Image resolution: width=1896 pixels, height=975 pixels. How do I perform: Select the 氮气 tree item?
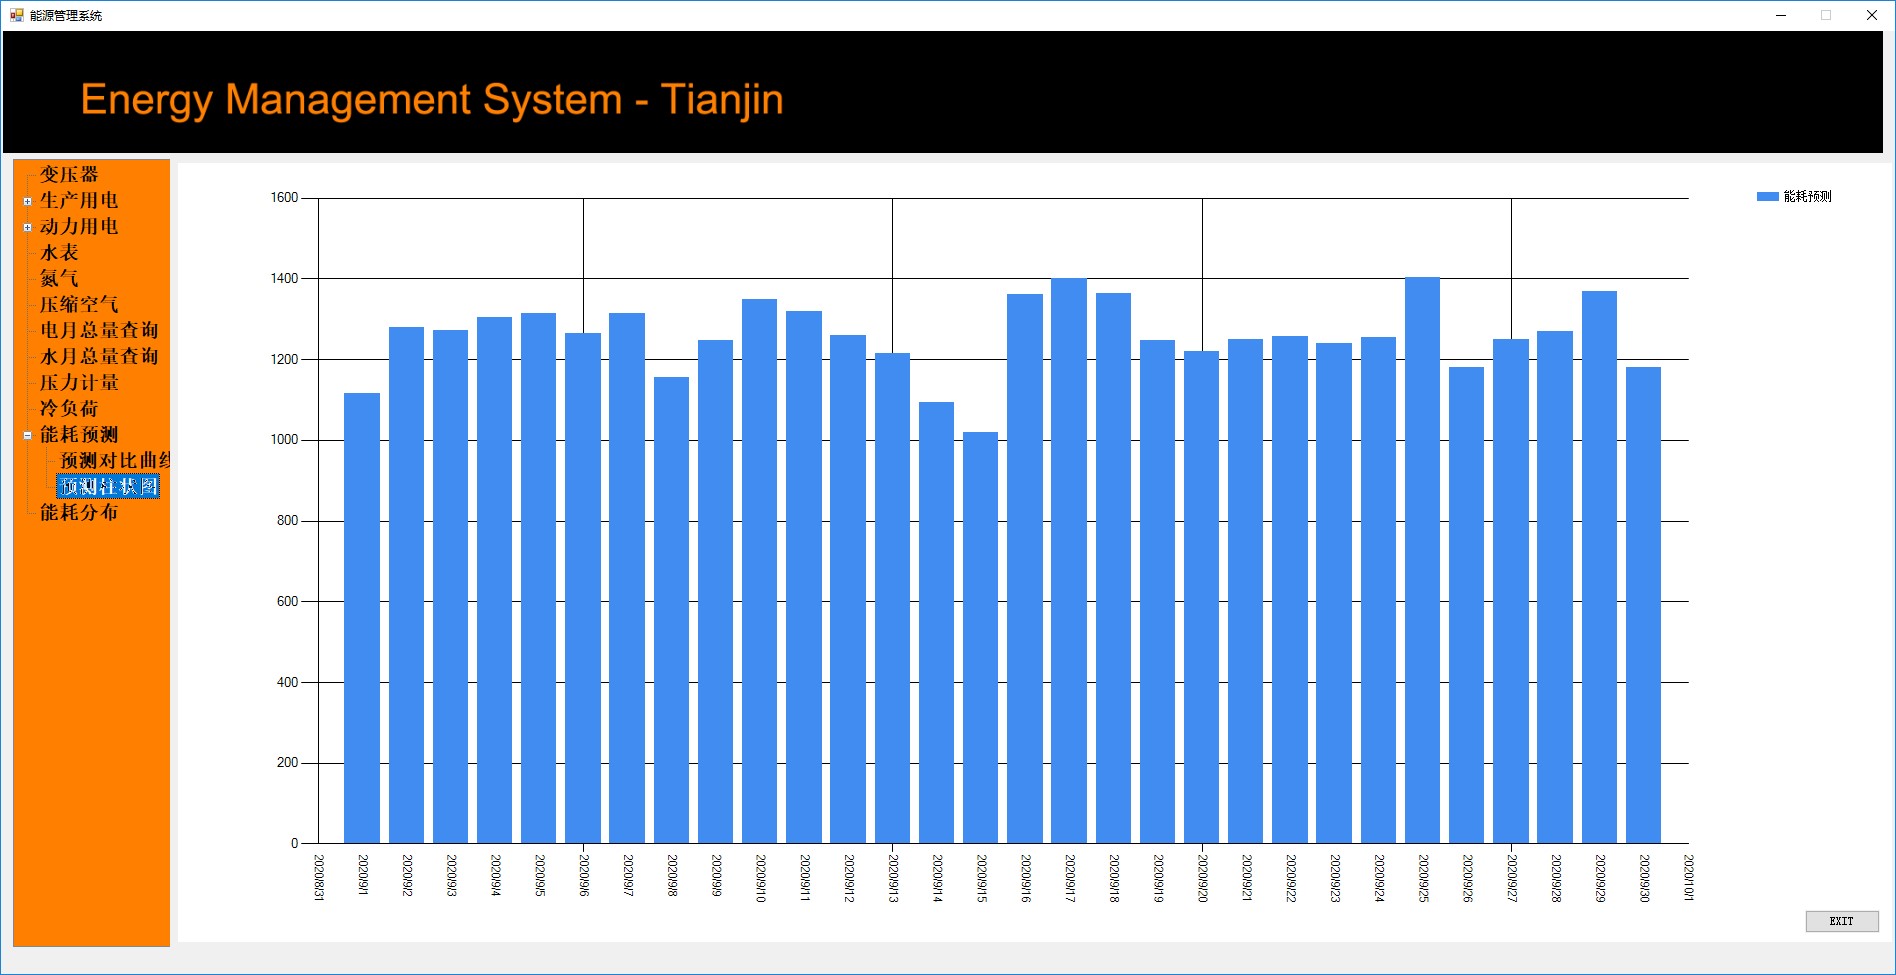click(59, 278)
